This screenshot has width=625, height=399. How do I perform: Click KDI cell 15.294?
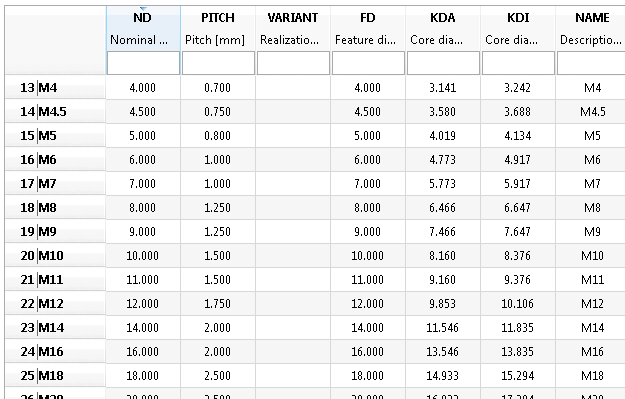click(518, 375)
